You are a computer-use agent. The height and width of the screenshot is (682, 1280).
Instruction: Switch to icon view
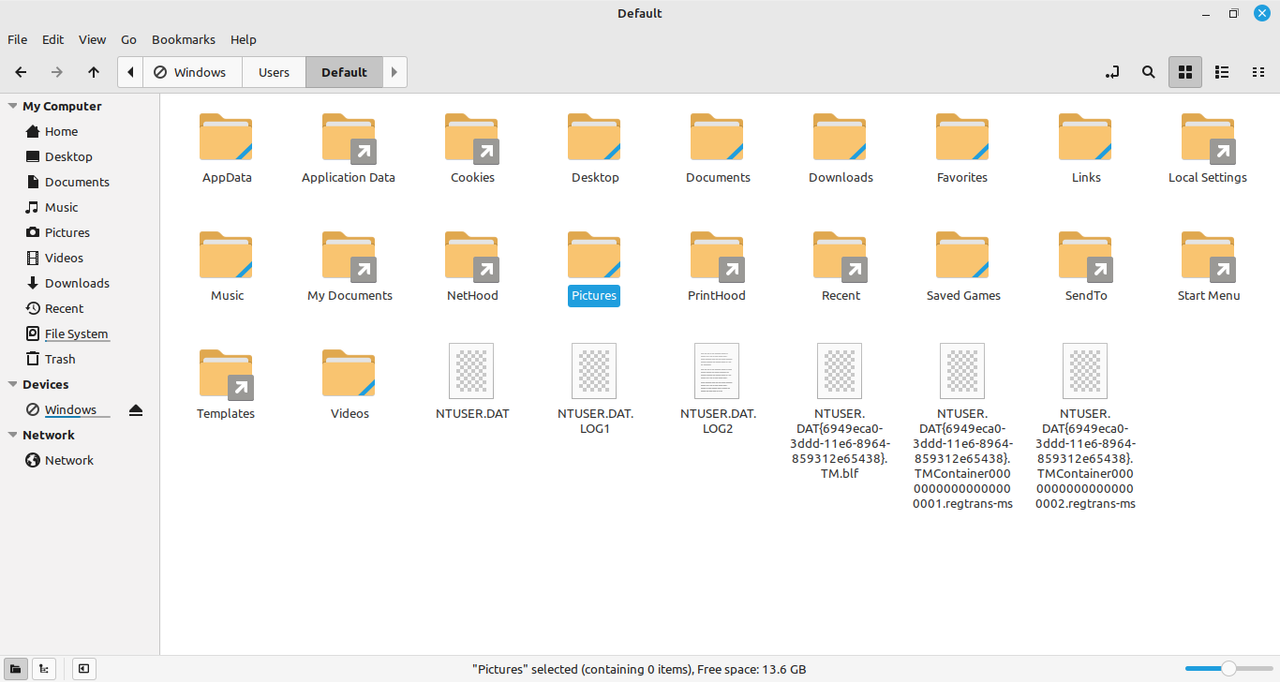tap(1185, 72)
